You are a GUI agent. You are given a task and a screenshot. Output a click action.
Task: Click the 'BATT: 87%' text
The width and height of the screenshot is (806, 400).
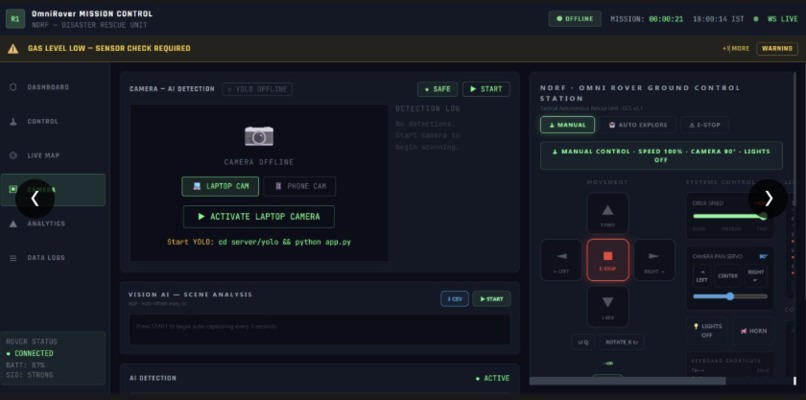click(25, 365)
